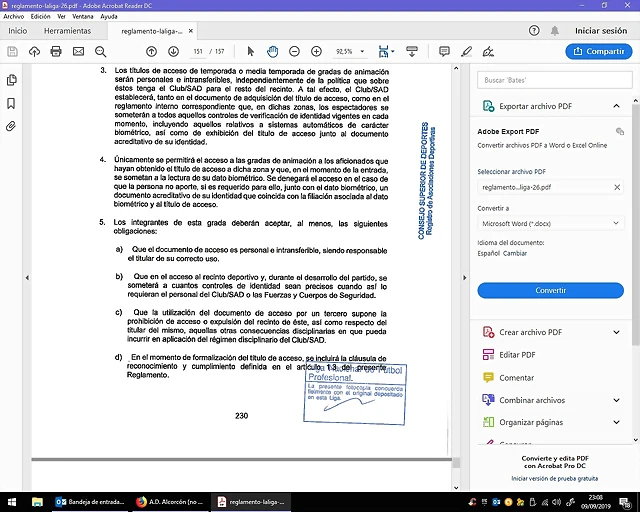Viewport: 640px width, 512px height.
Task: Click document scrollbar up arrow
Action: pyautogui.click(x=456, y=69)
